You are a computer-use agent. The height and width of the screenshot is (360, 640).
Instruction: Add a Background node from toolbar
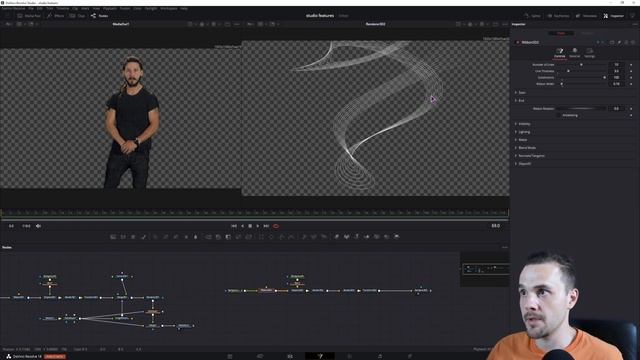pyautogui.click(x=113, y=237)
